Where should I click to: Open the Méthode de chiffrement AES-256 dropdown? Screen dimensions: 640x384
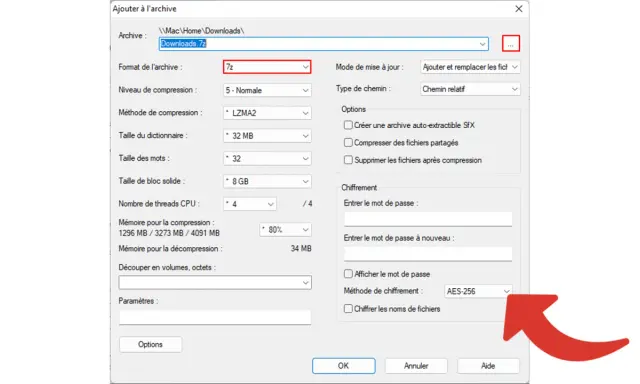(x=478, y=291)
